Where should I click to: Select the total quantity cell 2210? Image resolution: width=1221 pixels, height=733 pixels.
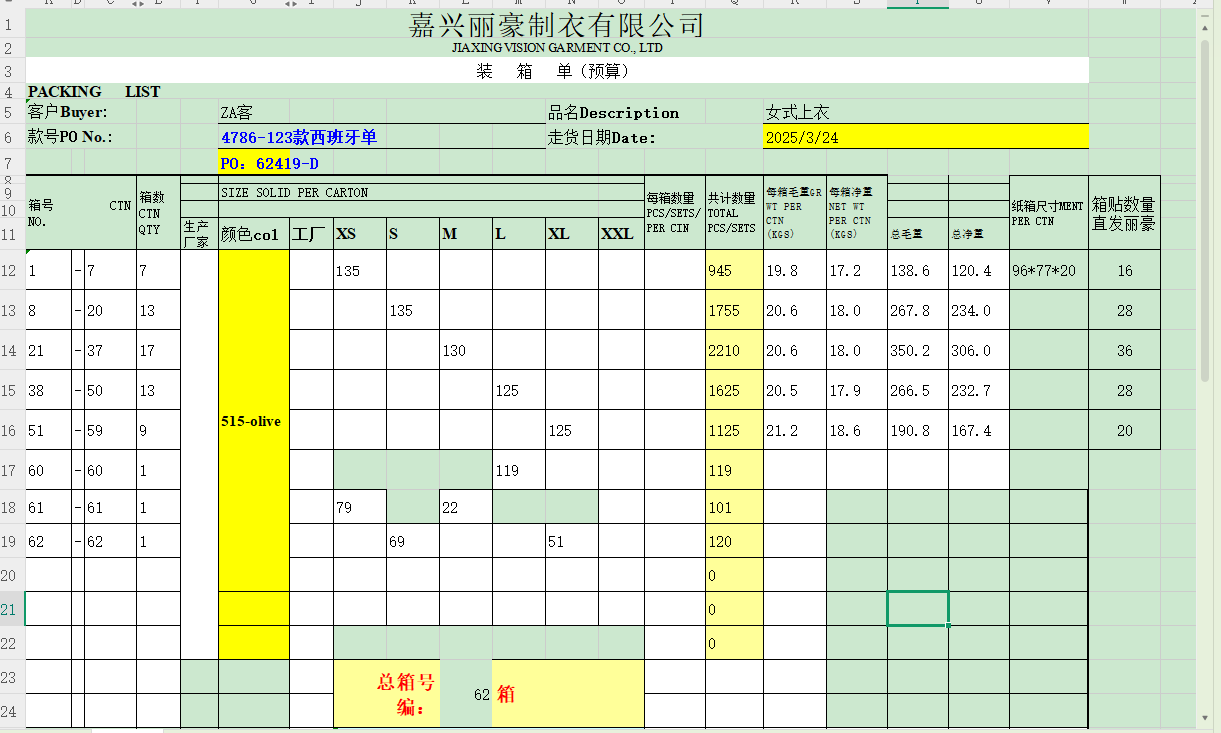coord(734,350)
